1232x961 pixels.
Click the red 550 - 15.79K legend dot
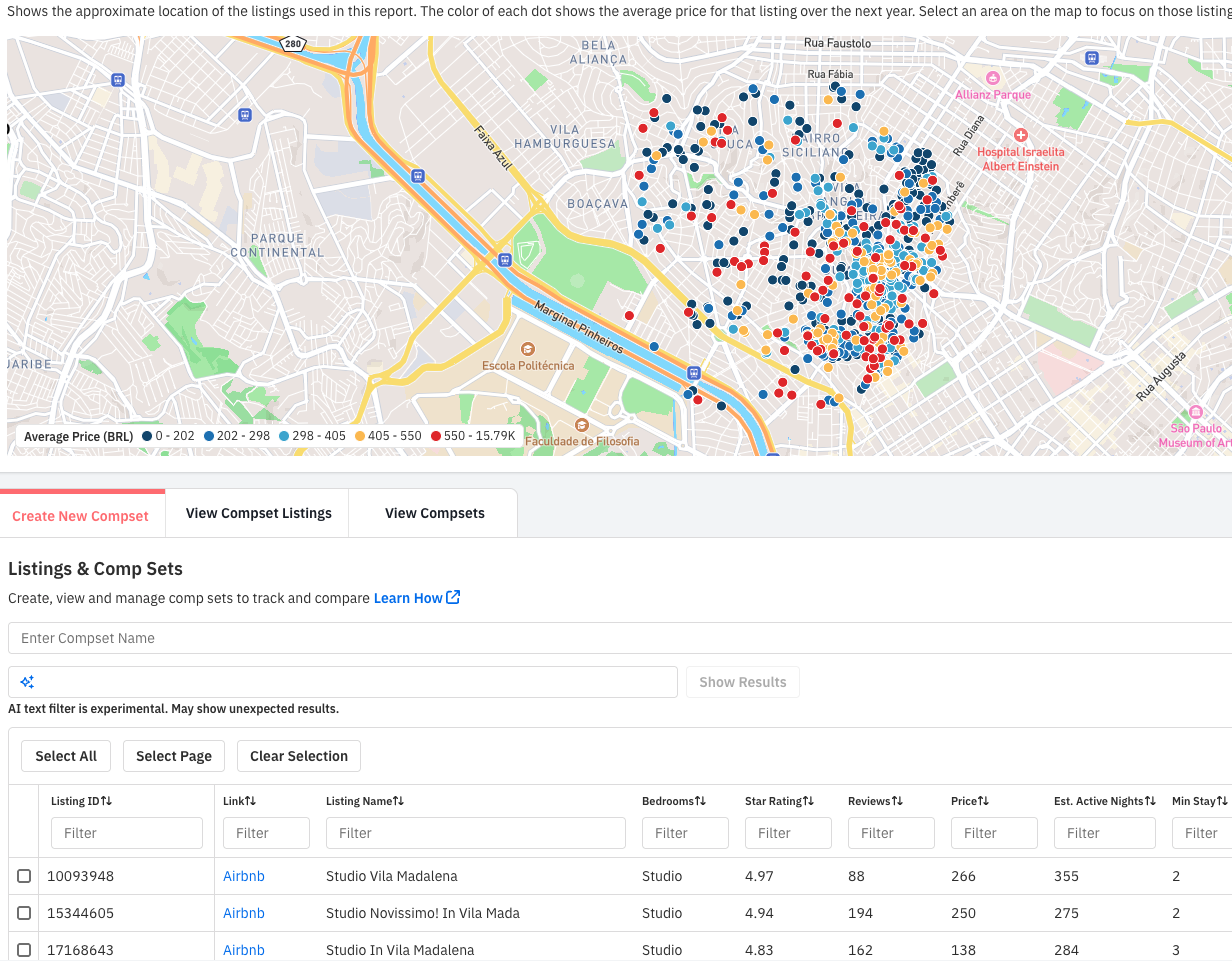[x=436, y=436]
